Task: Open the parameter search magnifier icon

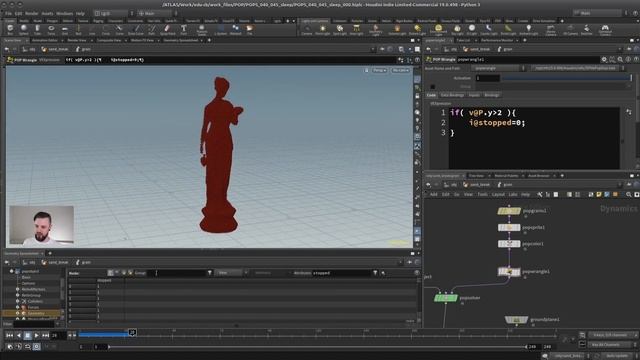Action: pyautogui.click(x=620, y=60)
